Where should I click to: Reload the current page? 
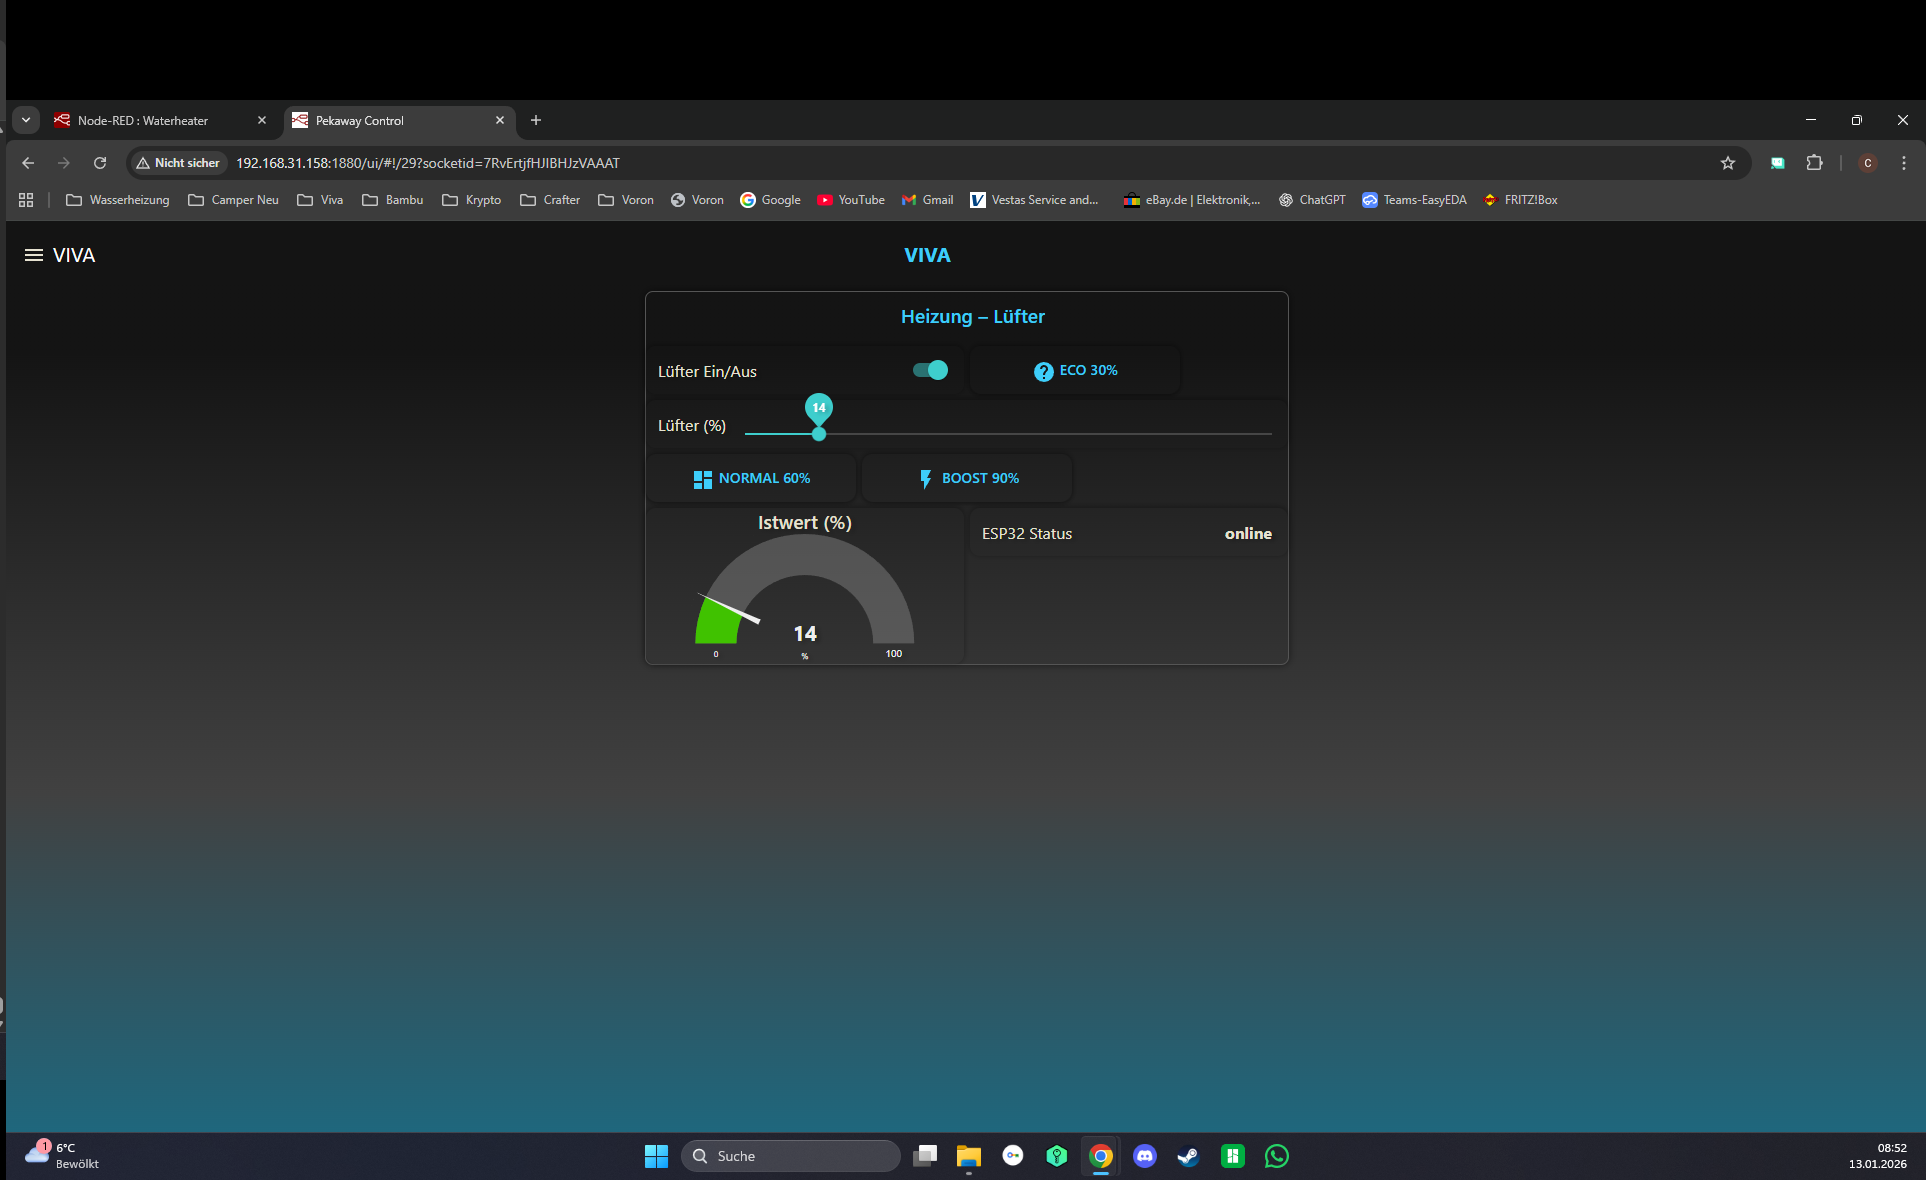tap(100, 163)
